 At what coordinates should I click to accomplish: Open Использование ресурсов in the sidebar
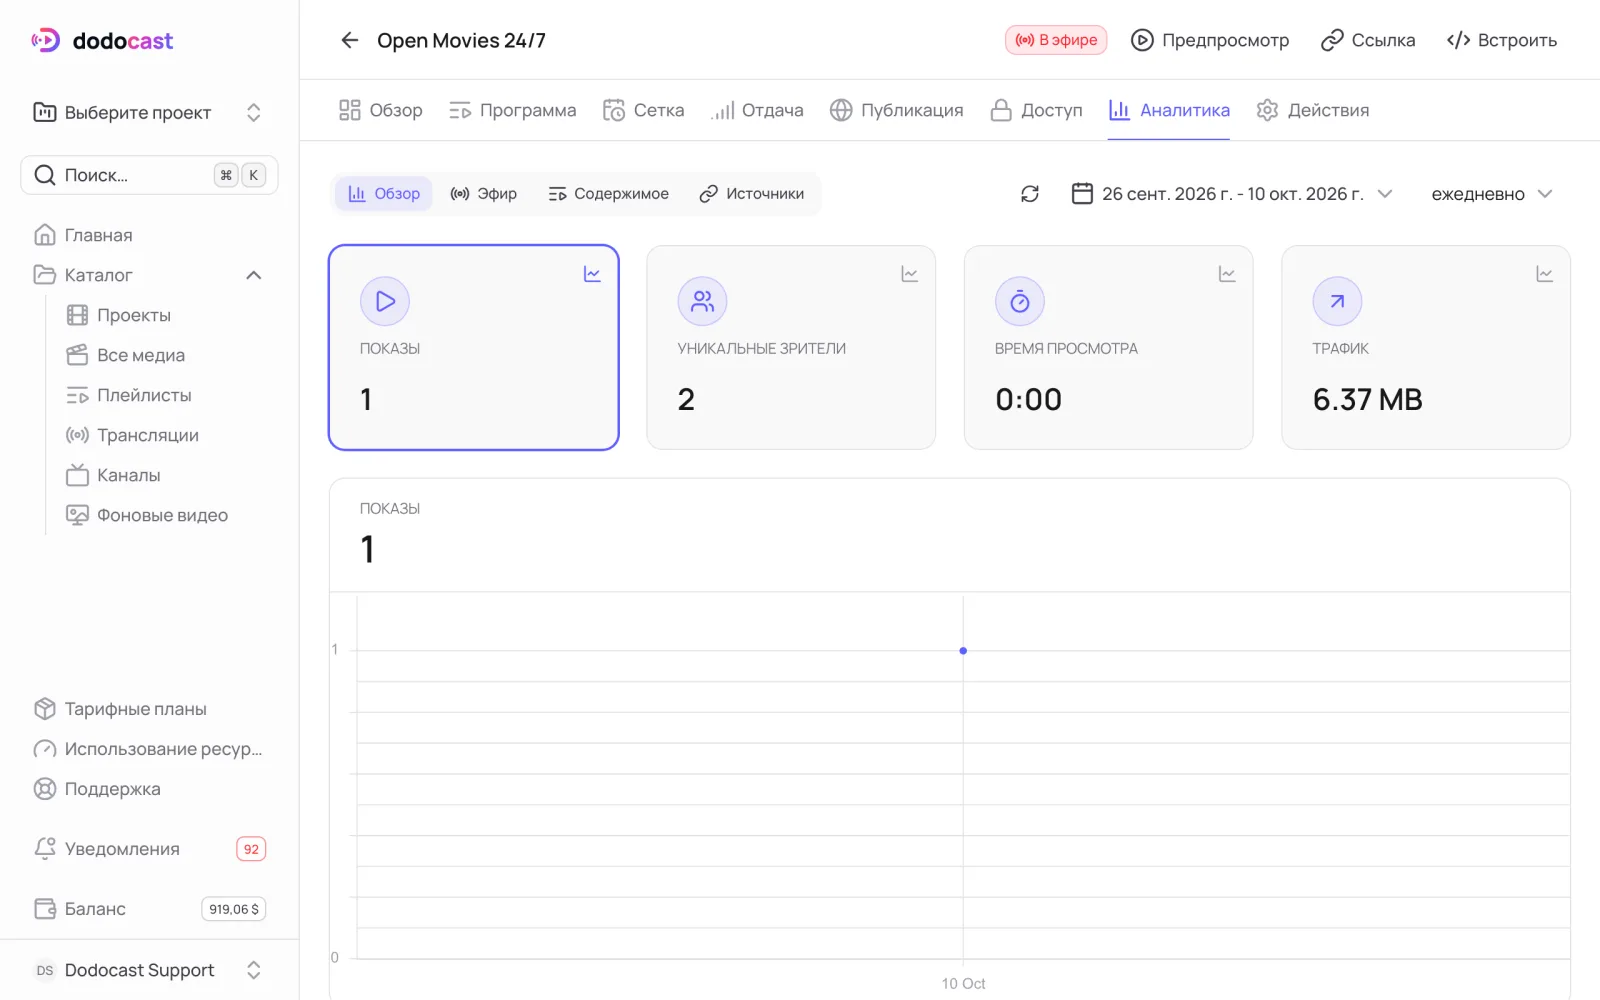[149, 749]
